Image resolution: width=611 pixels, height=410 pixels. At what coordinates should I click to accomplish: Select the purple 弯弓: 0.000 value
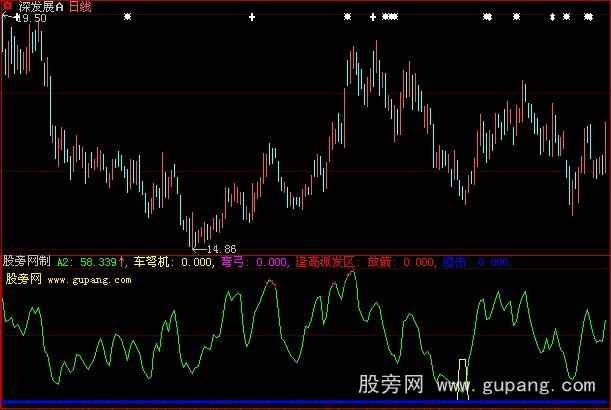(254, 262)
